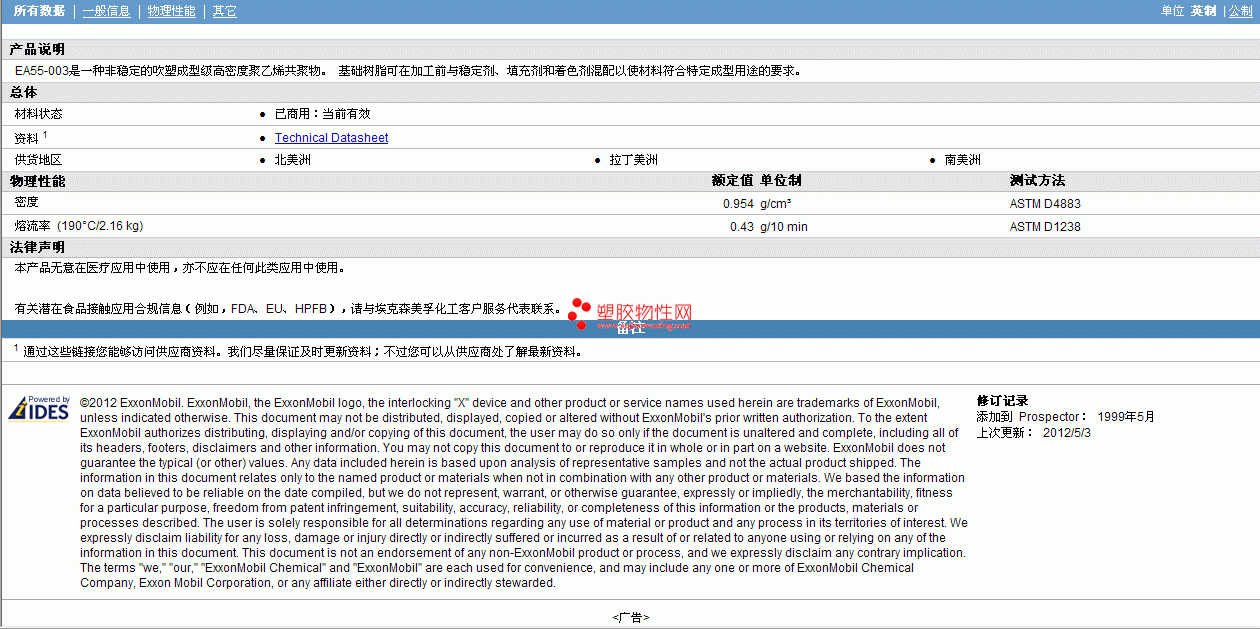Click the 产品说明 section header
Image resolution: width=1260 pixels, height=629 pixels.
click(x=37, y=50)
